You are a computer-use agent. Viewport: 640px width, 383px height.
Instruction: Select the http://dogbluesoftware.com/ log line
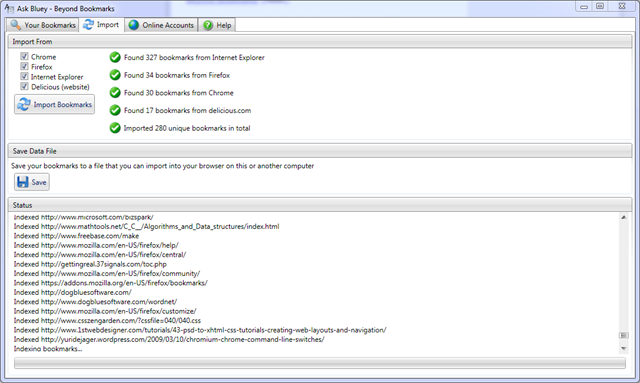pyautogui.click(x=73, y=292)
